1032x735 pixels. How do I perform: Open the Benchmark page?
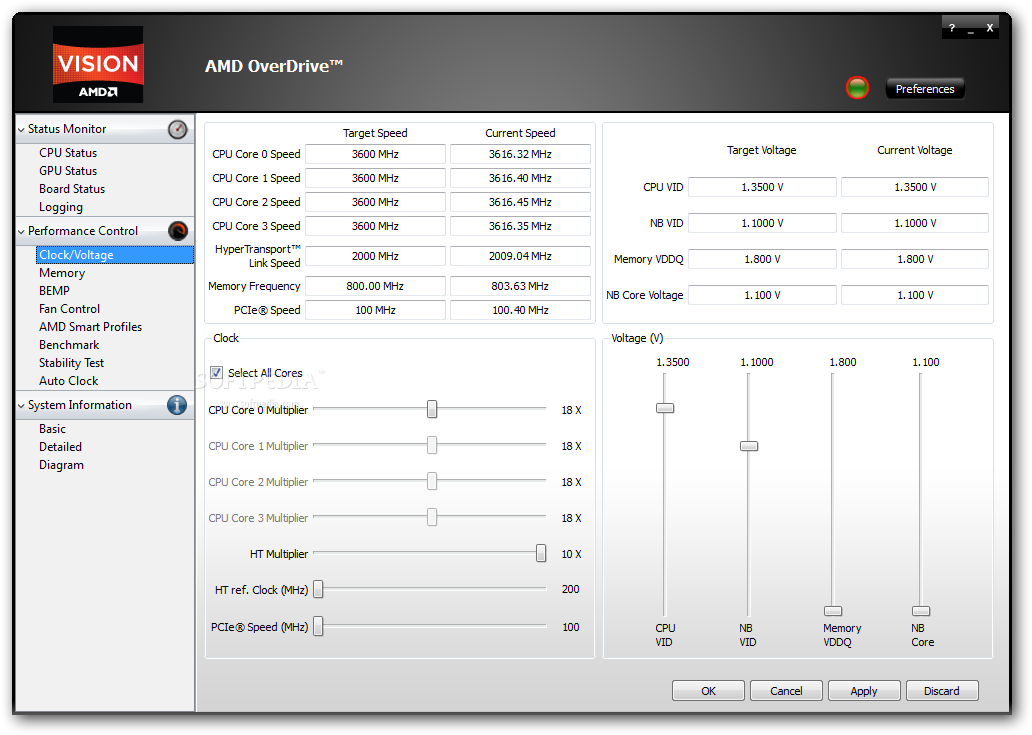(69, 345)
